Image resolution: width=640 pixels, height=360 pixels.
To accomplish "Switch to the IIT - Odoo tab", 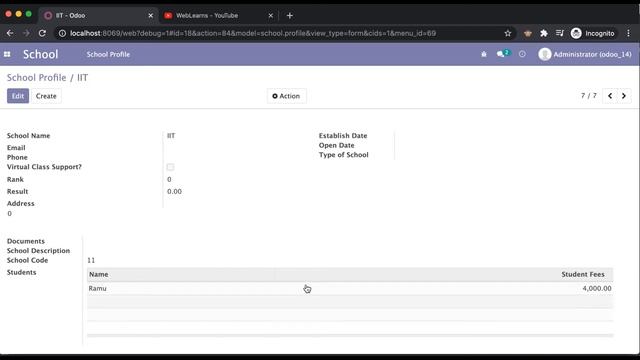I will 98,16.
